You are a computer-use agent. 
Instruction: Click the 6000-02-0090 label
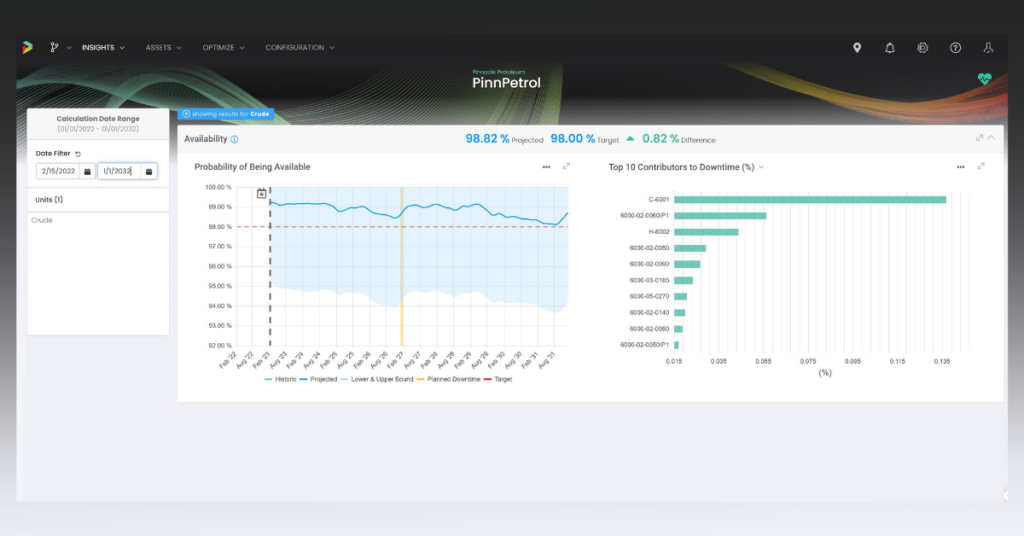(649, 264)
